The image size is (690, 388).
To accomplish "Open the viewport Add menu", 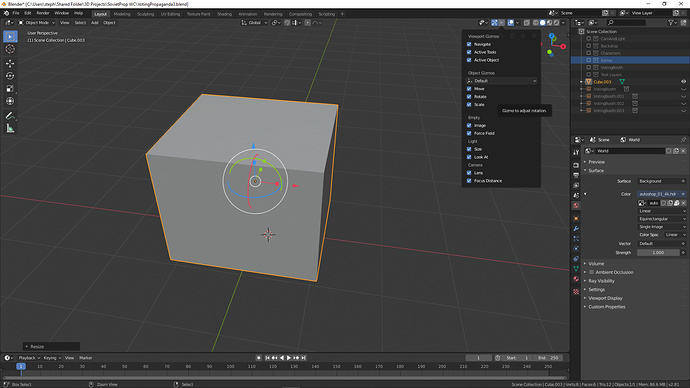I will pos(95,22).
